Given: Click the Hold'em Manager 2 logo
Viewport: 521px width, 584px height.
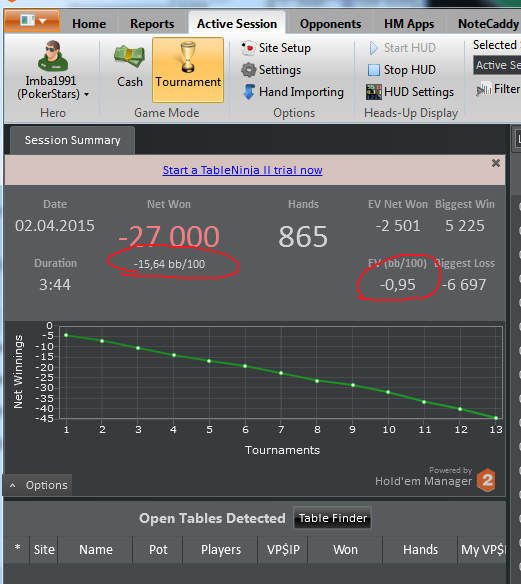Looking at the screenshot, I should [486, 480].
